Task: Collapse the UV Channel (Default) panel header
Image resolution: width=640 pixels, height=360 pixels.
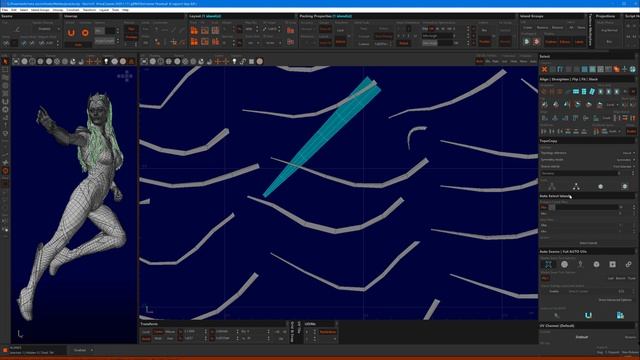Action: click(x=587, y=326)
